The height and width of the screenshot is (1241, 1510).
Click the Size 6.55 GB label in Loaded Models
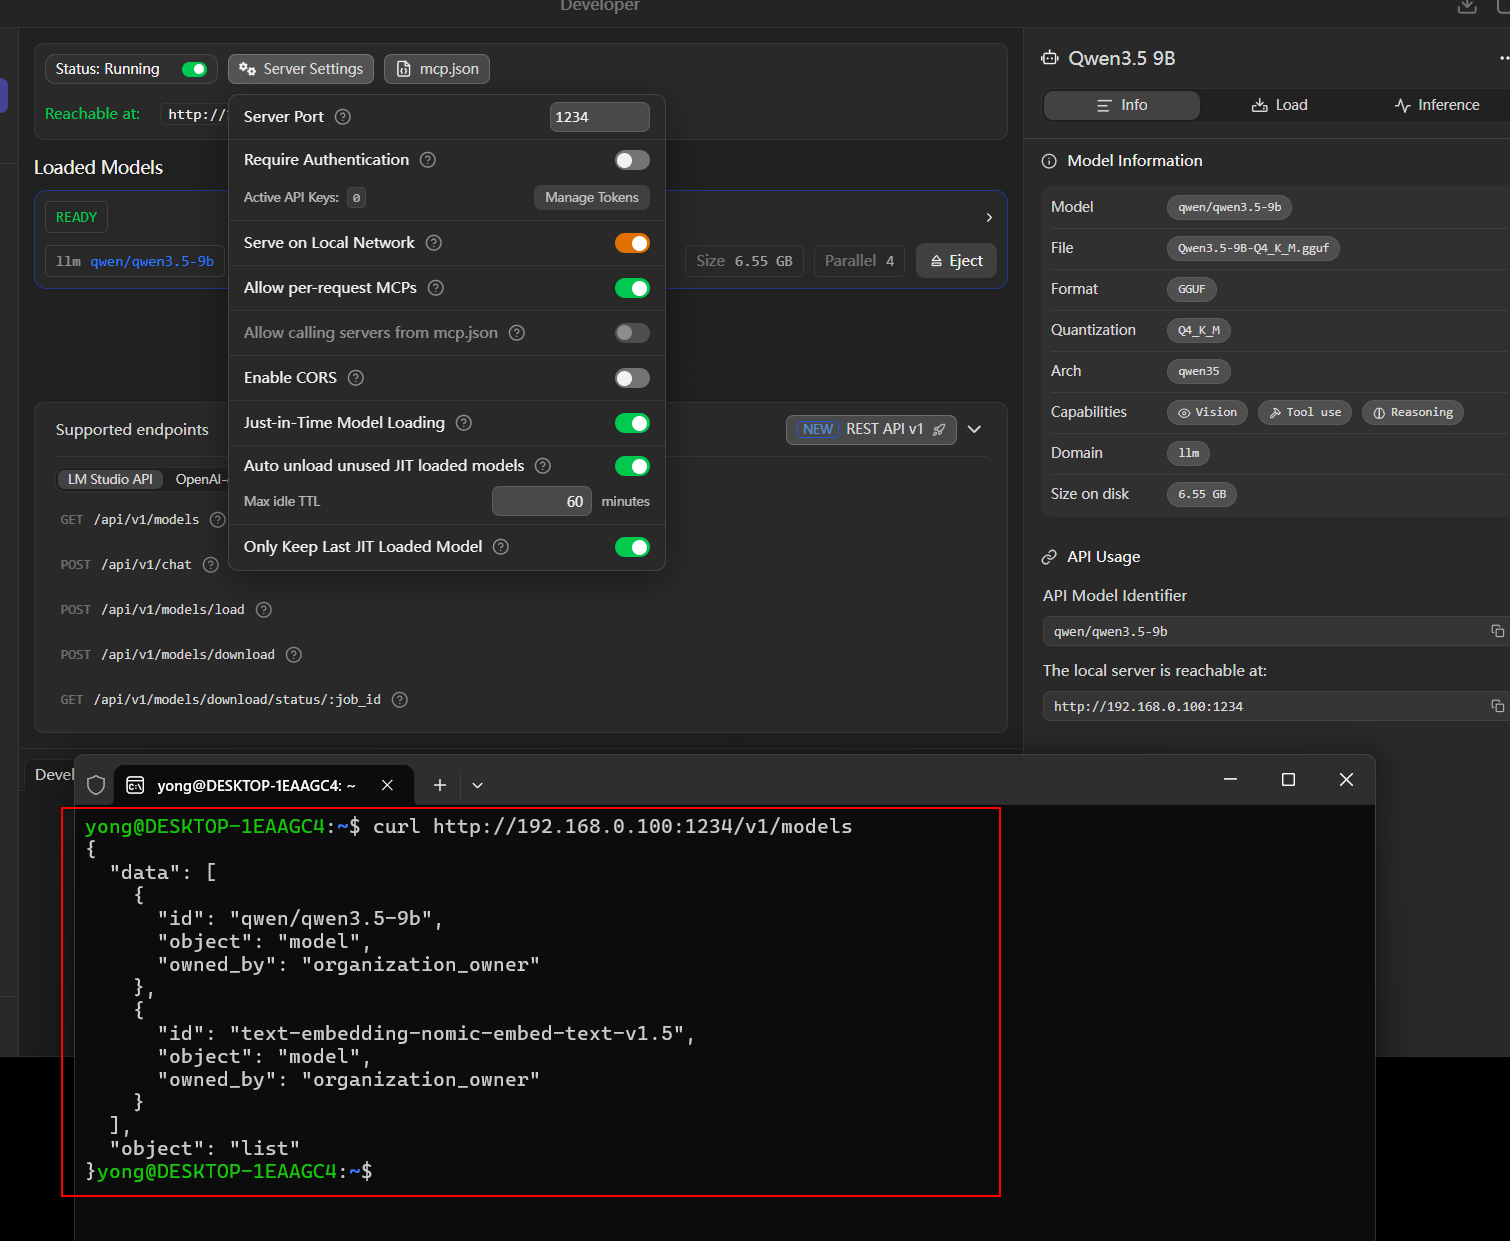pos(744,261)
